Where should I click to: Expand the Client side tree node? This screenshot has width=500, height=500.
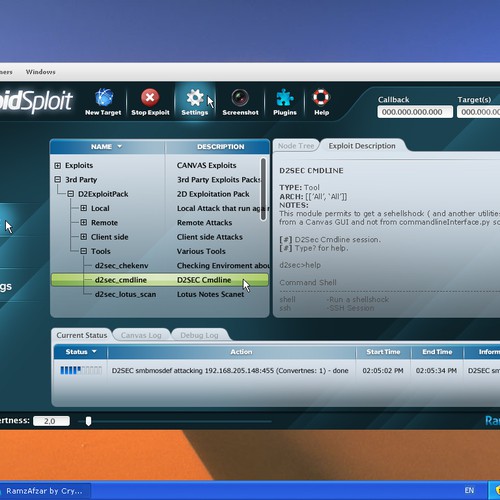coord(84,237)
